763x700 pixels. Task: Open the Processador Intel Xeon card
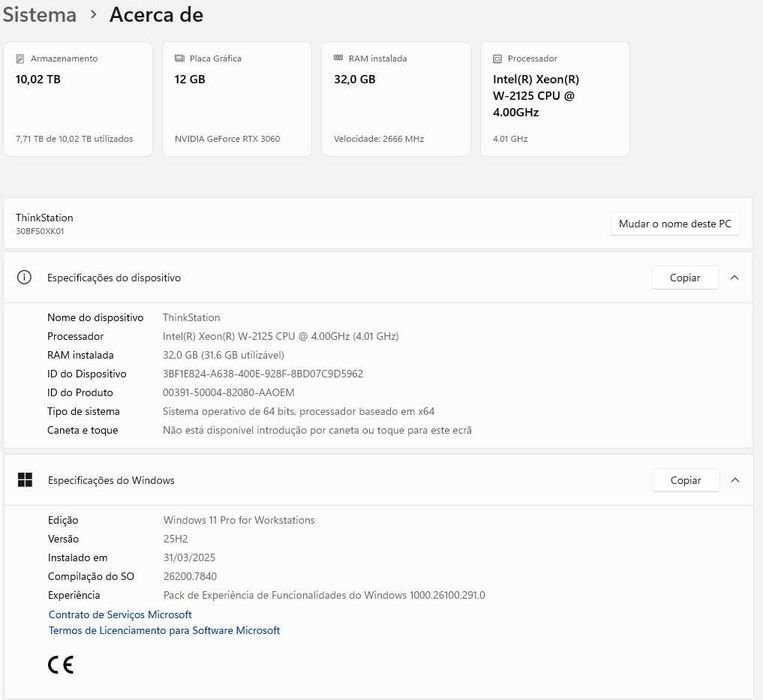click(555, 99)
